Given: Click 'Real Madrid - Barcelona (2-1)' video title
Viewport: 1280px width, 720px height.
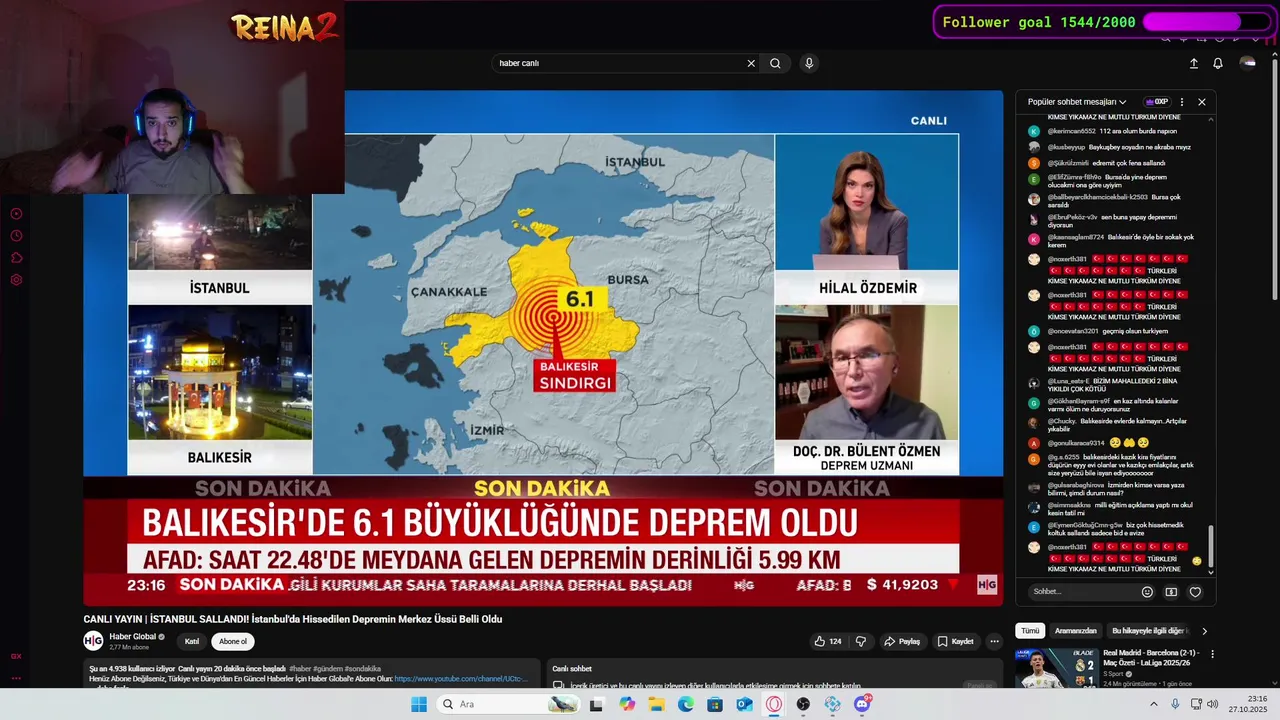Looking at the screenshot, I should [x=1152, y=657].
